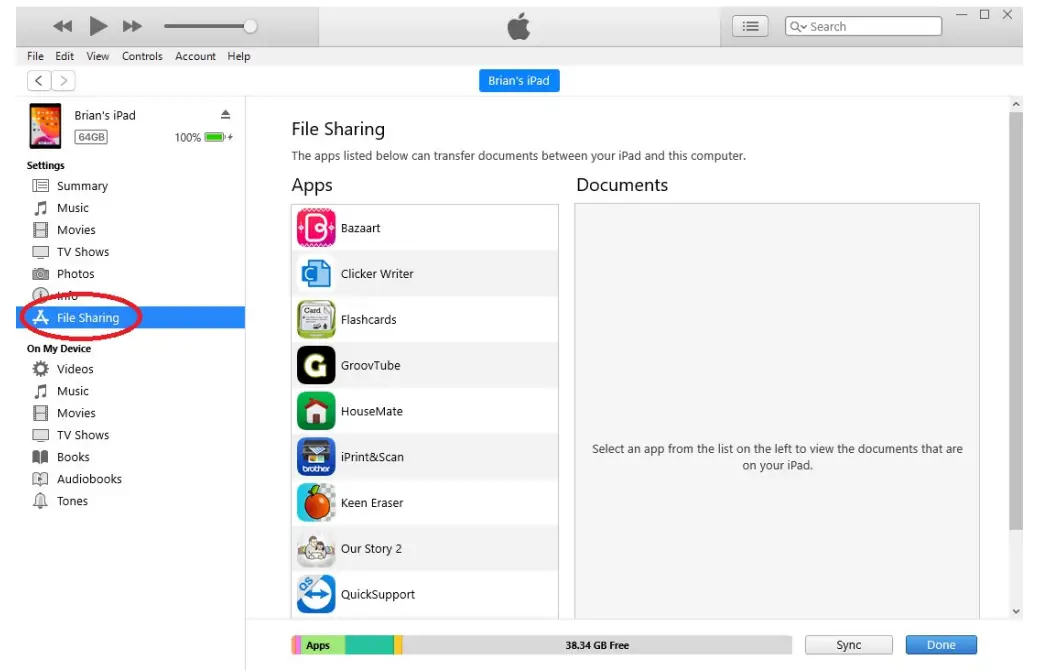
Task: Select Movies under Settings
Action: (76, 230)
